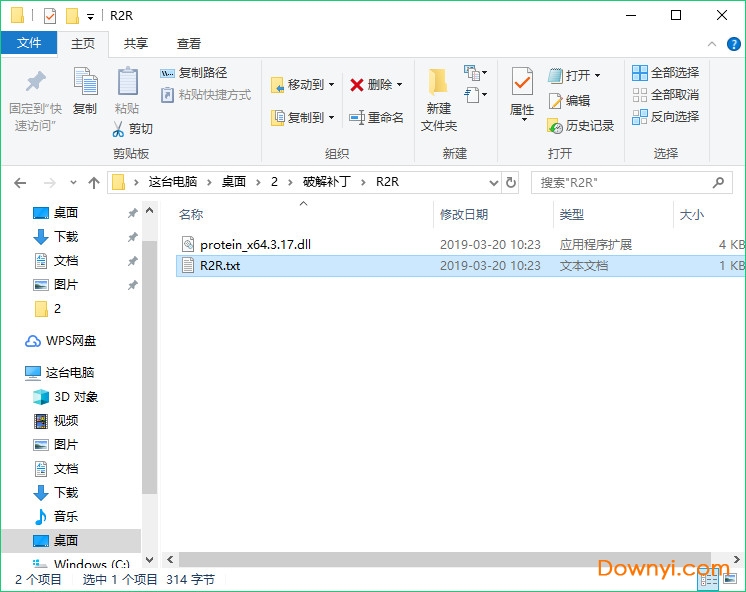Click the red Delete X icon

(x=356, y=85)
